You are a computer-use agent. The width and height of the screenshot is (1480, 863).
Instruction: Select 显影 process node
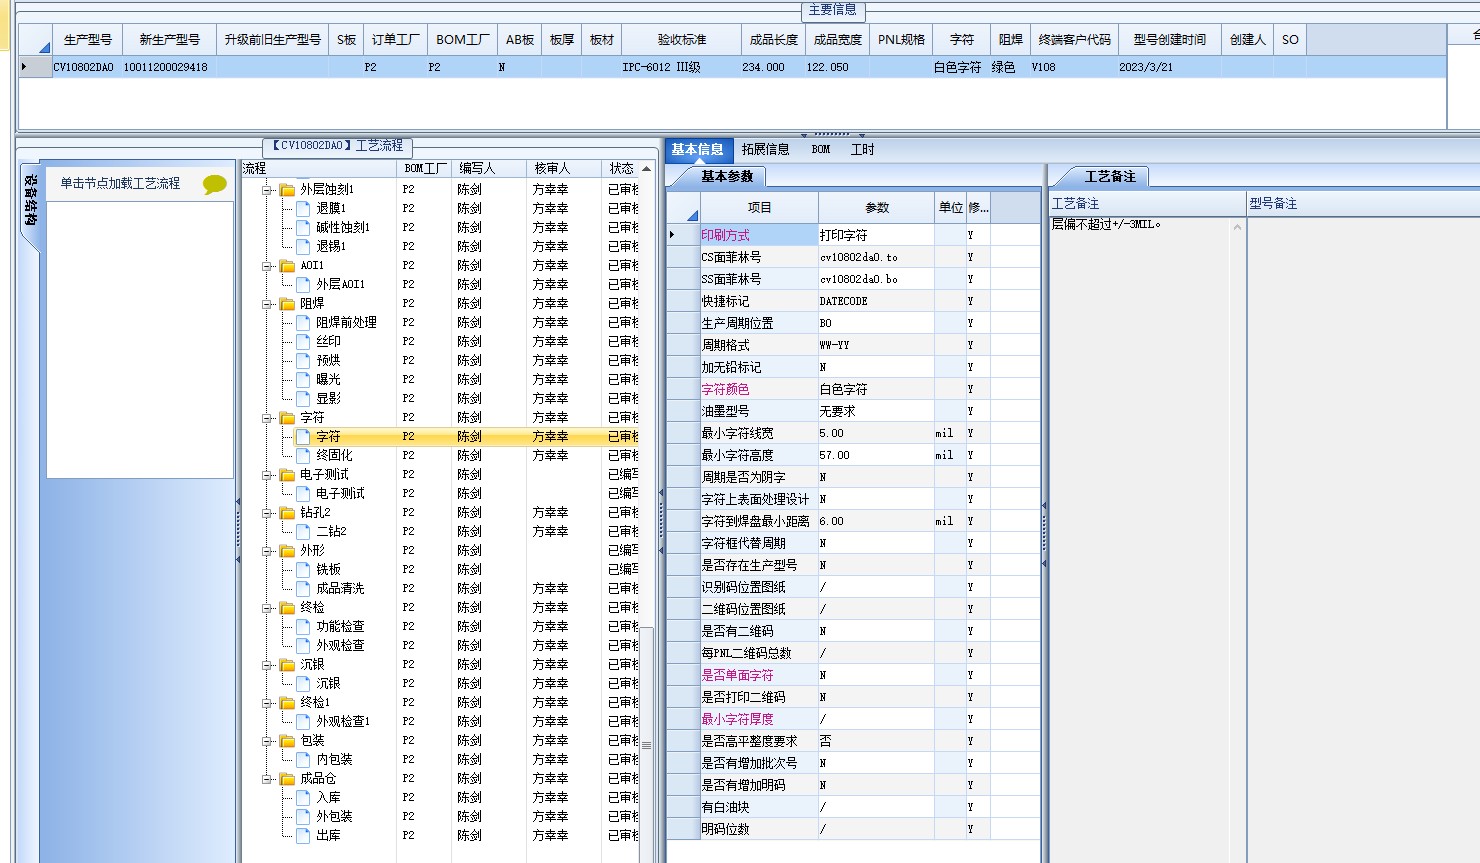(x=328, y=398)
